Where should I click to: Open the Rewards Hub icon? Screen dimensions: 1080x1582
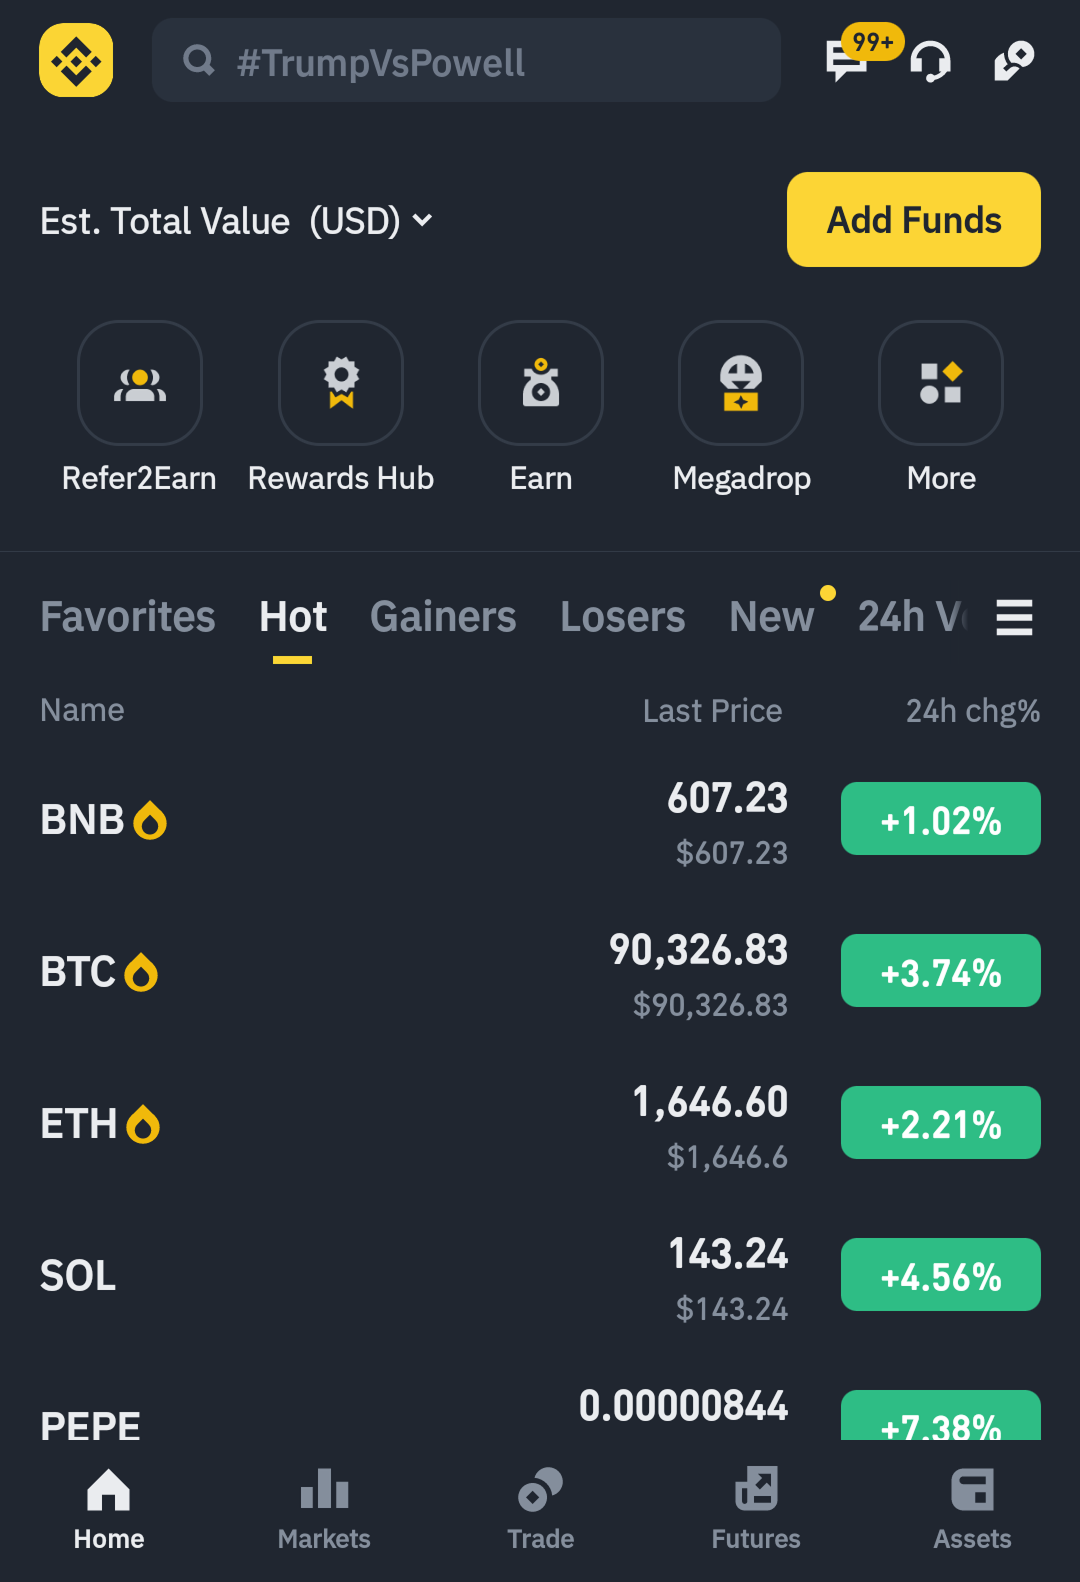pyautogui.click(x=341, y=383)
